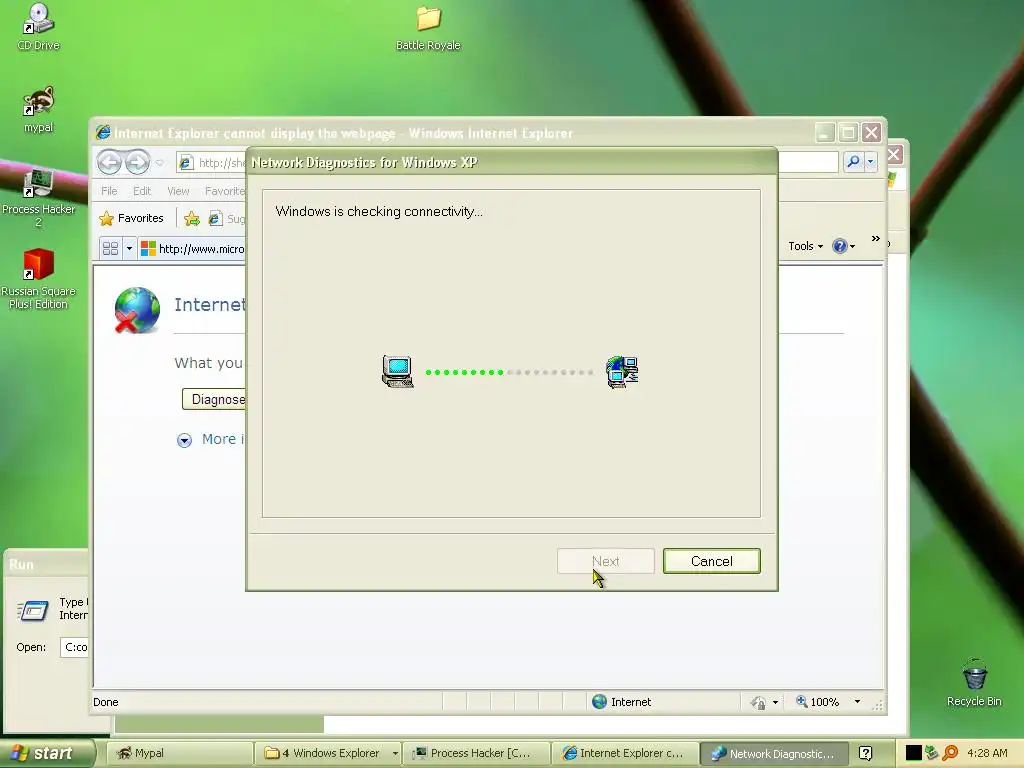Open Windows Explorer taskbar group
This screenshot has height=768, width=1024.
(x=327, y=753)
